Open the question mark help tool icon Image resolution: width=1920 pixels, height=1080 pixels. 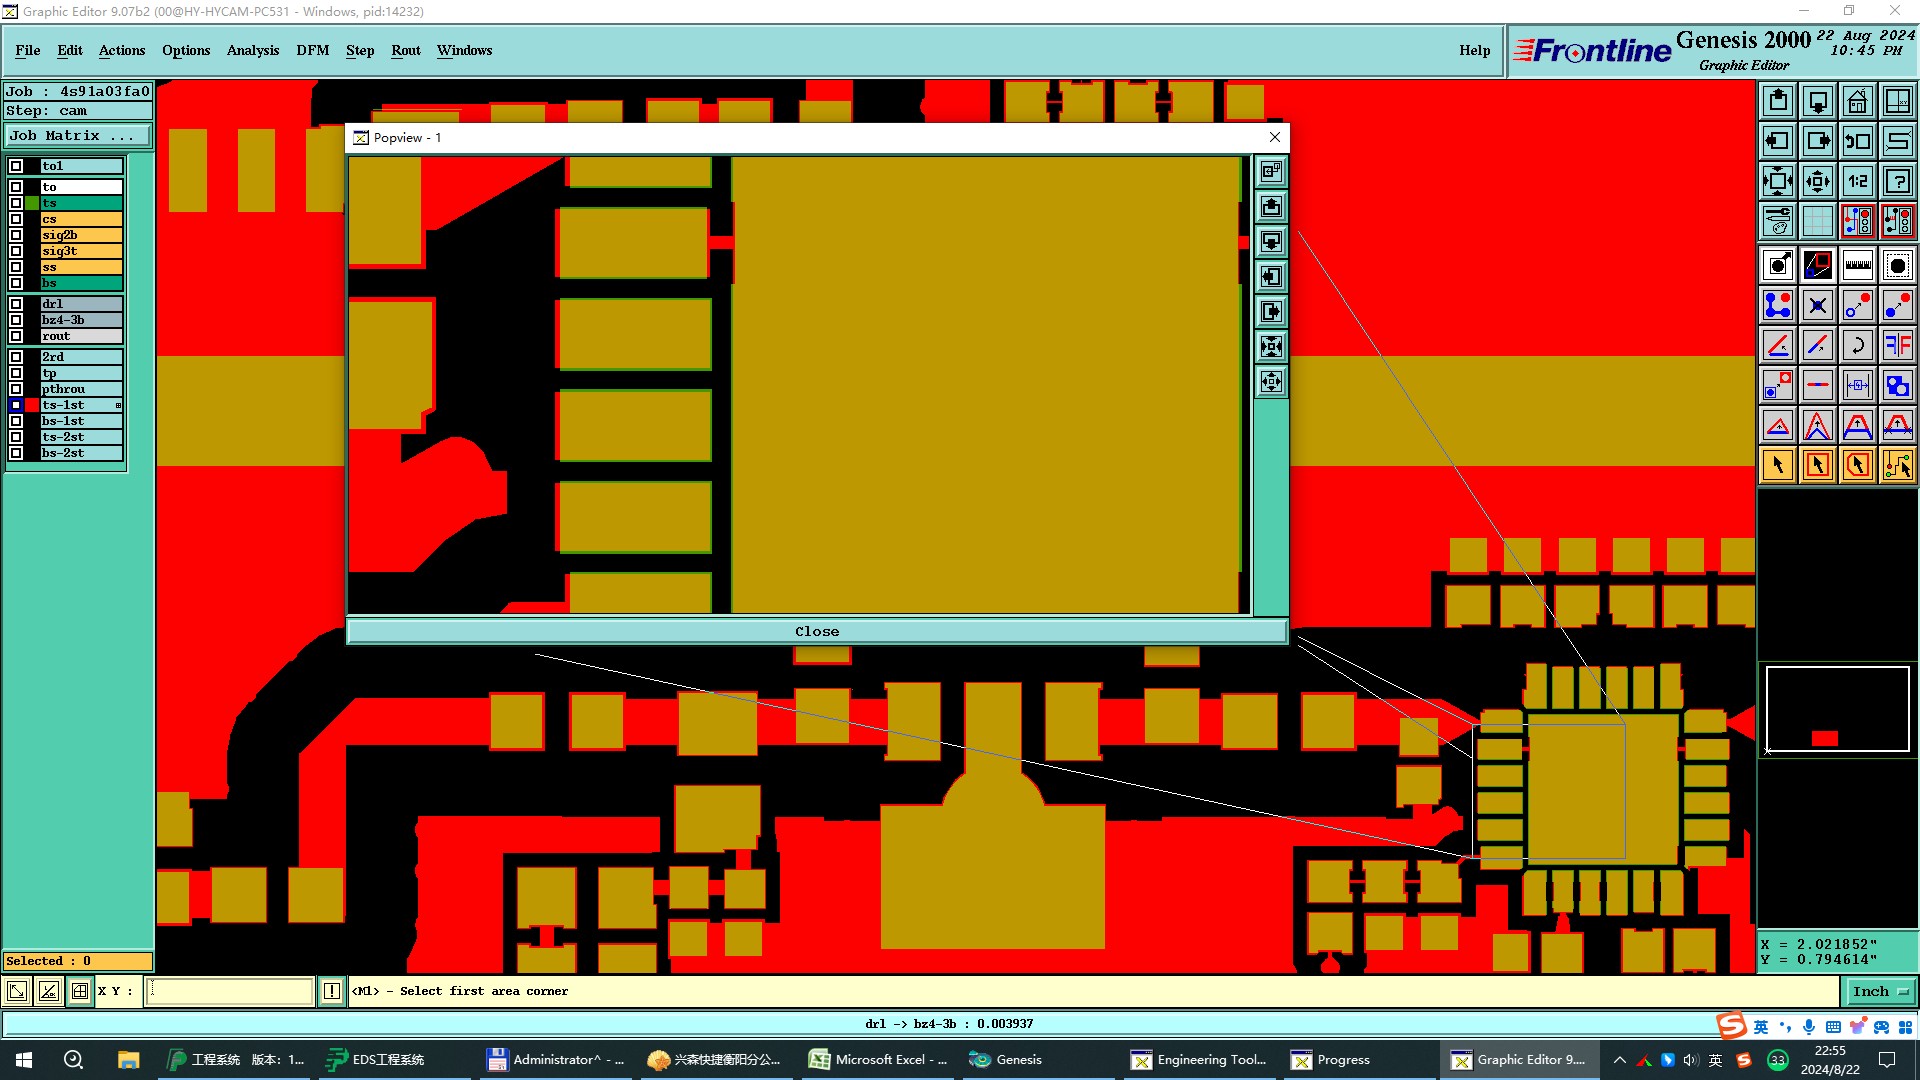(x=1897, y=181)
